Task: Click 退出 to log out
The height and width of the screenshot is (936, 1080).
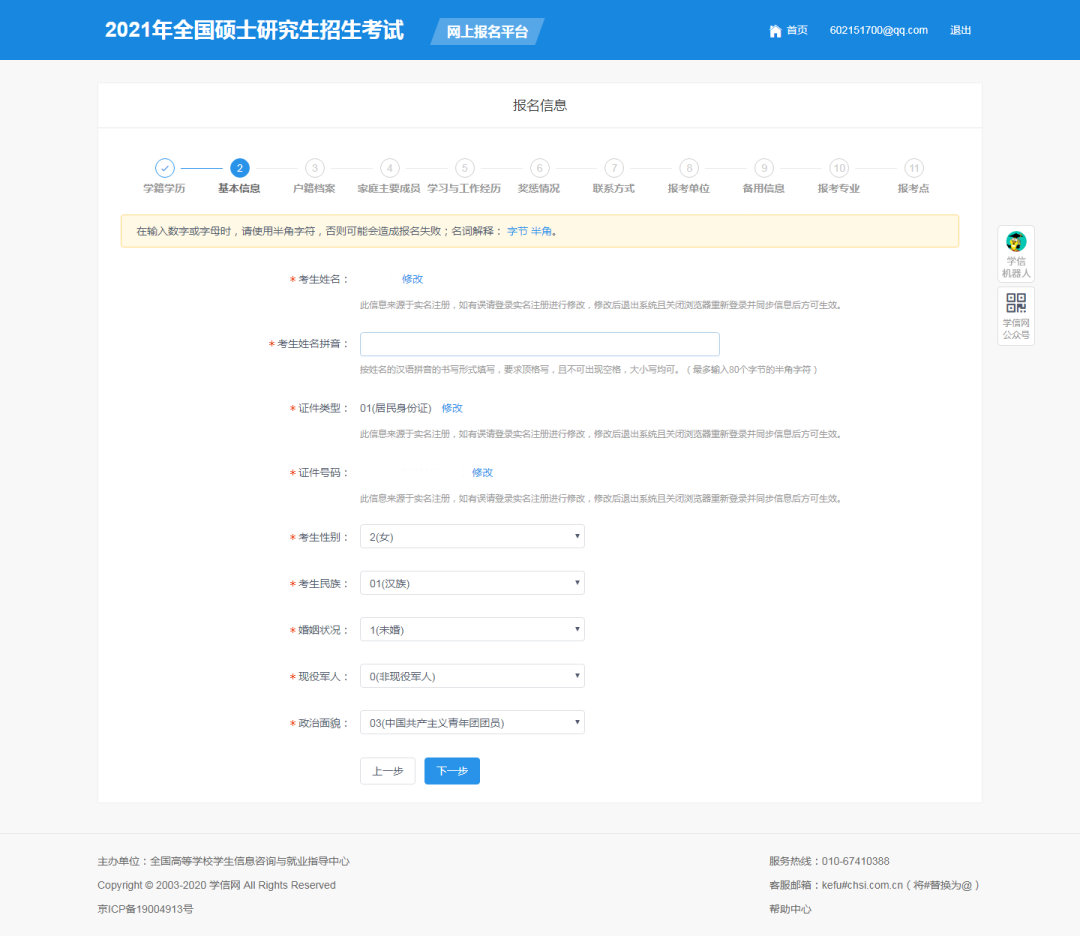Action: tap(959, 30)
